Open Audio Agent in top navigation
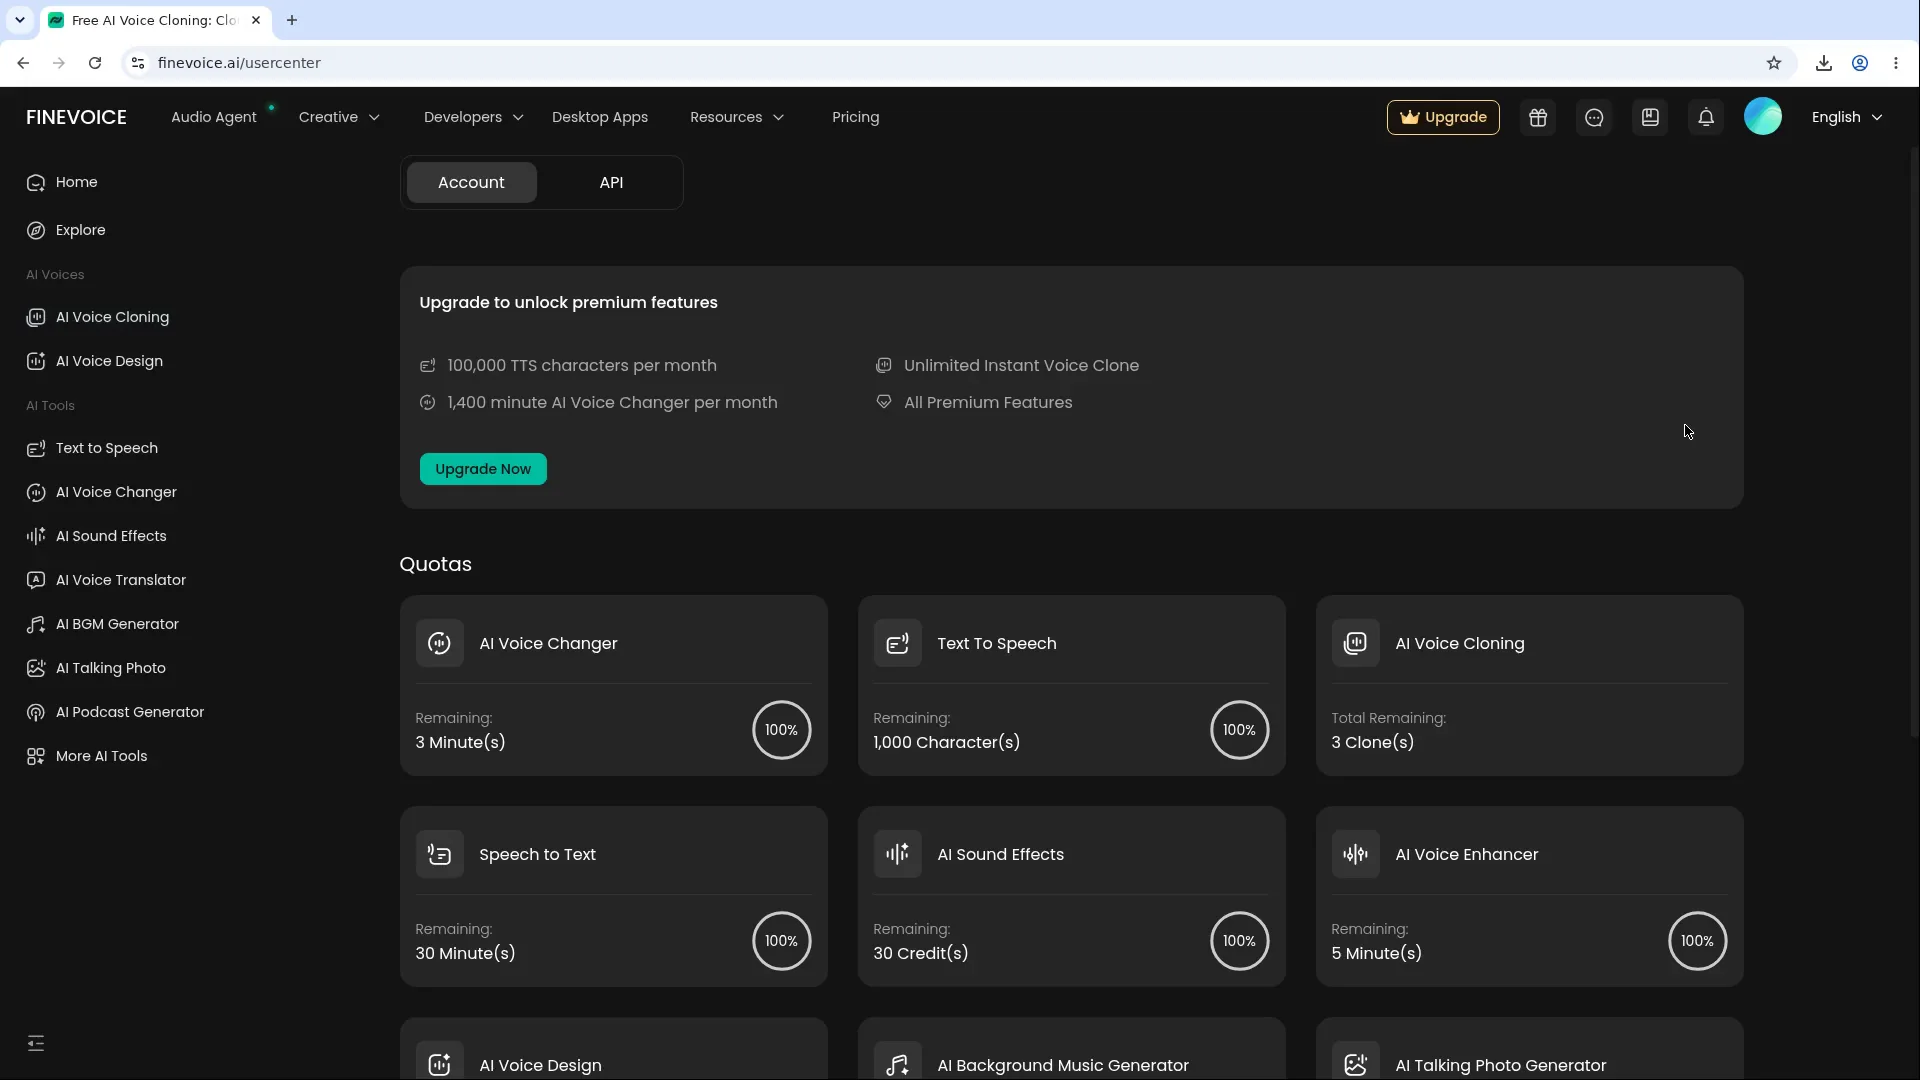This screenshot has width=1920, height=1080. (x=214, y=117)
